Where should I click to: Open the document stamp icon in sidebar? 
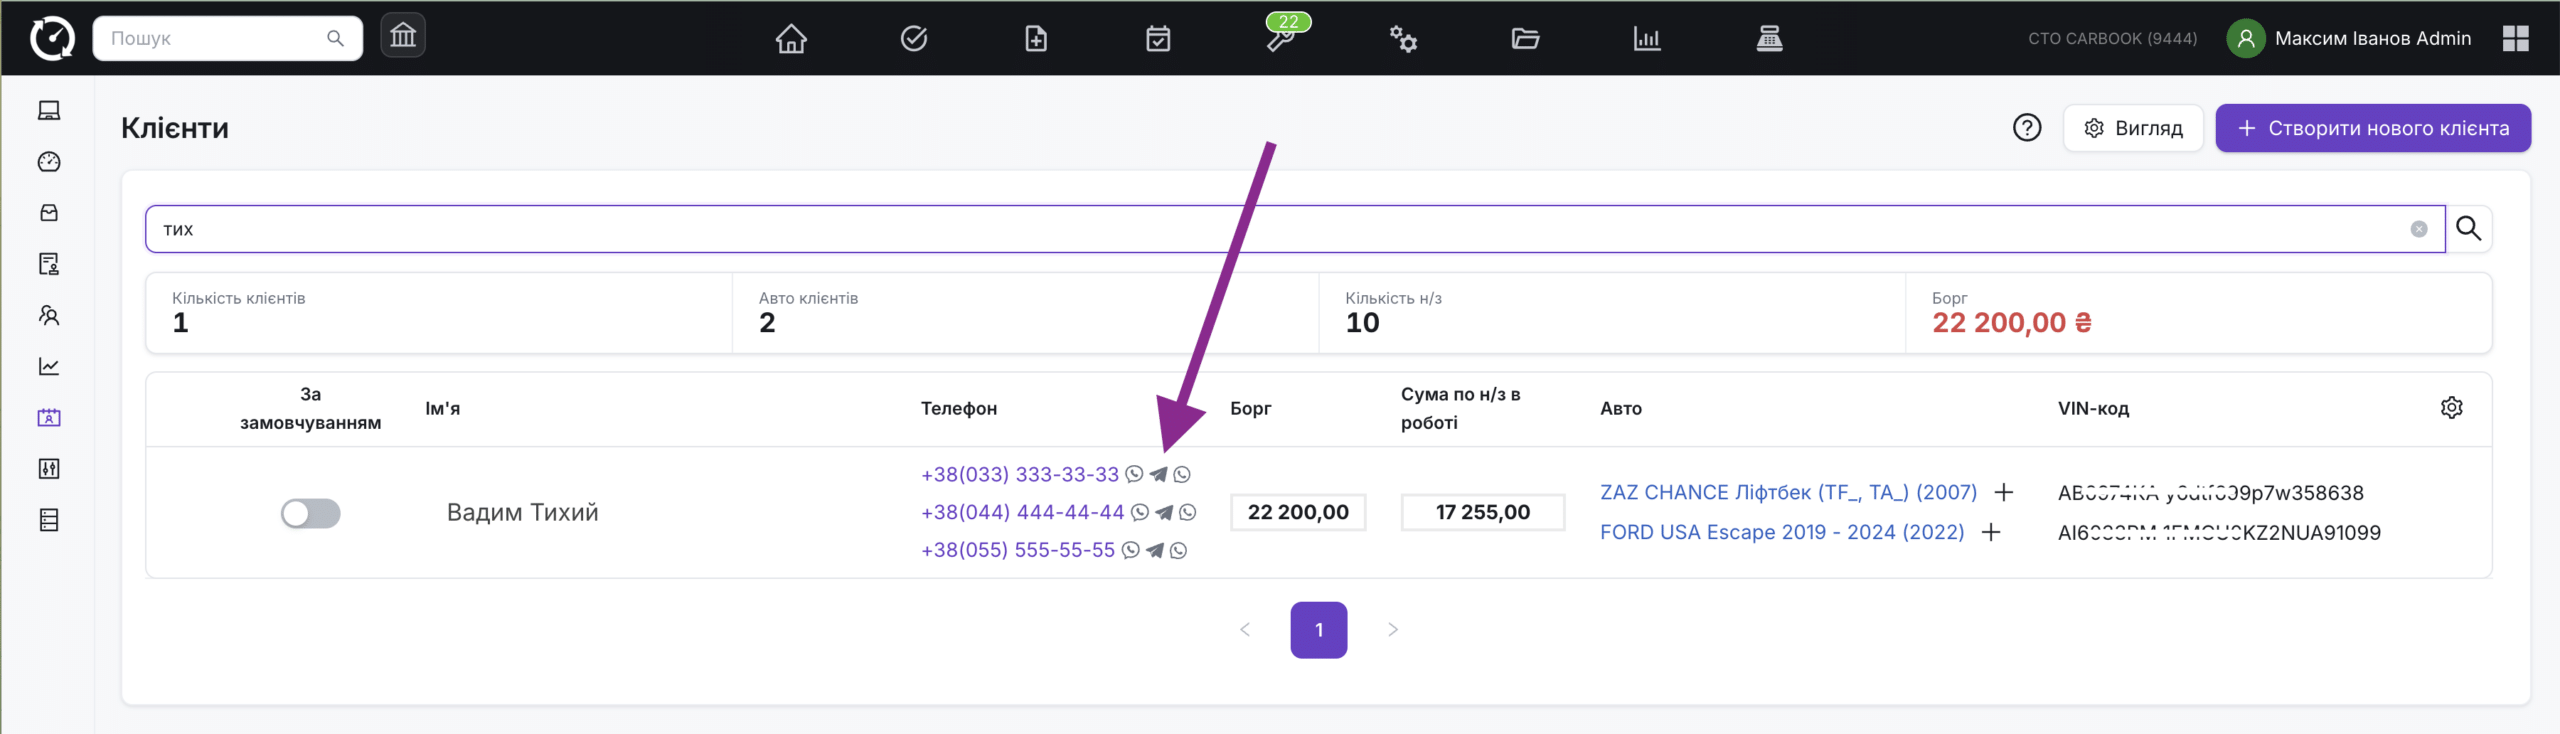point(49,264)
